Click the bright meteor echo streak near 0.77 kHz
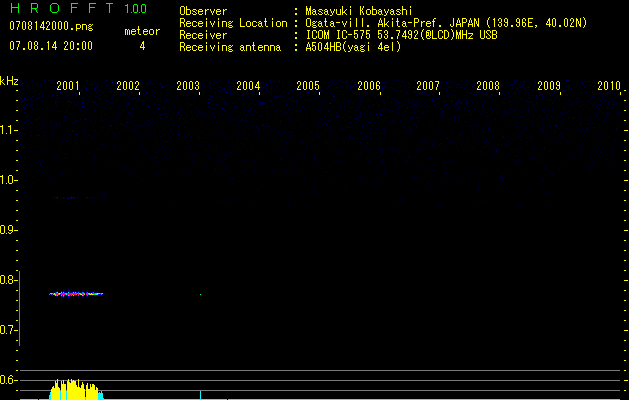The image size is (629, 400). [76, 294]
